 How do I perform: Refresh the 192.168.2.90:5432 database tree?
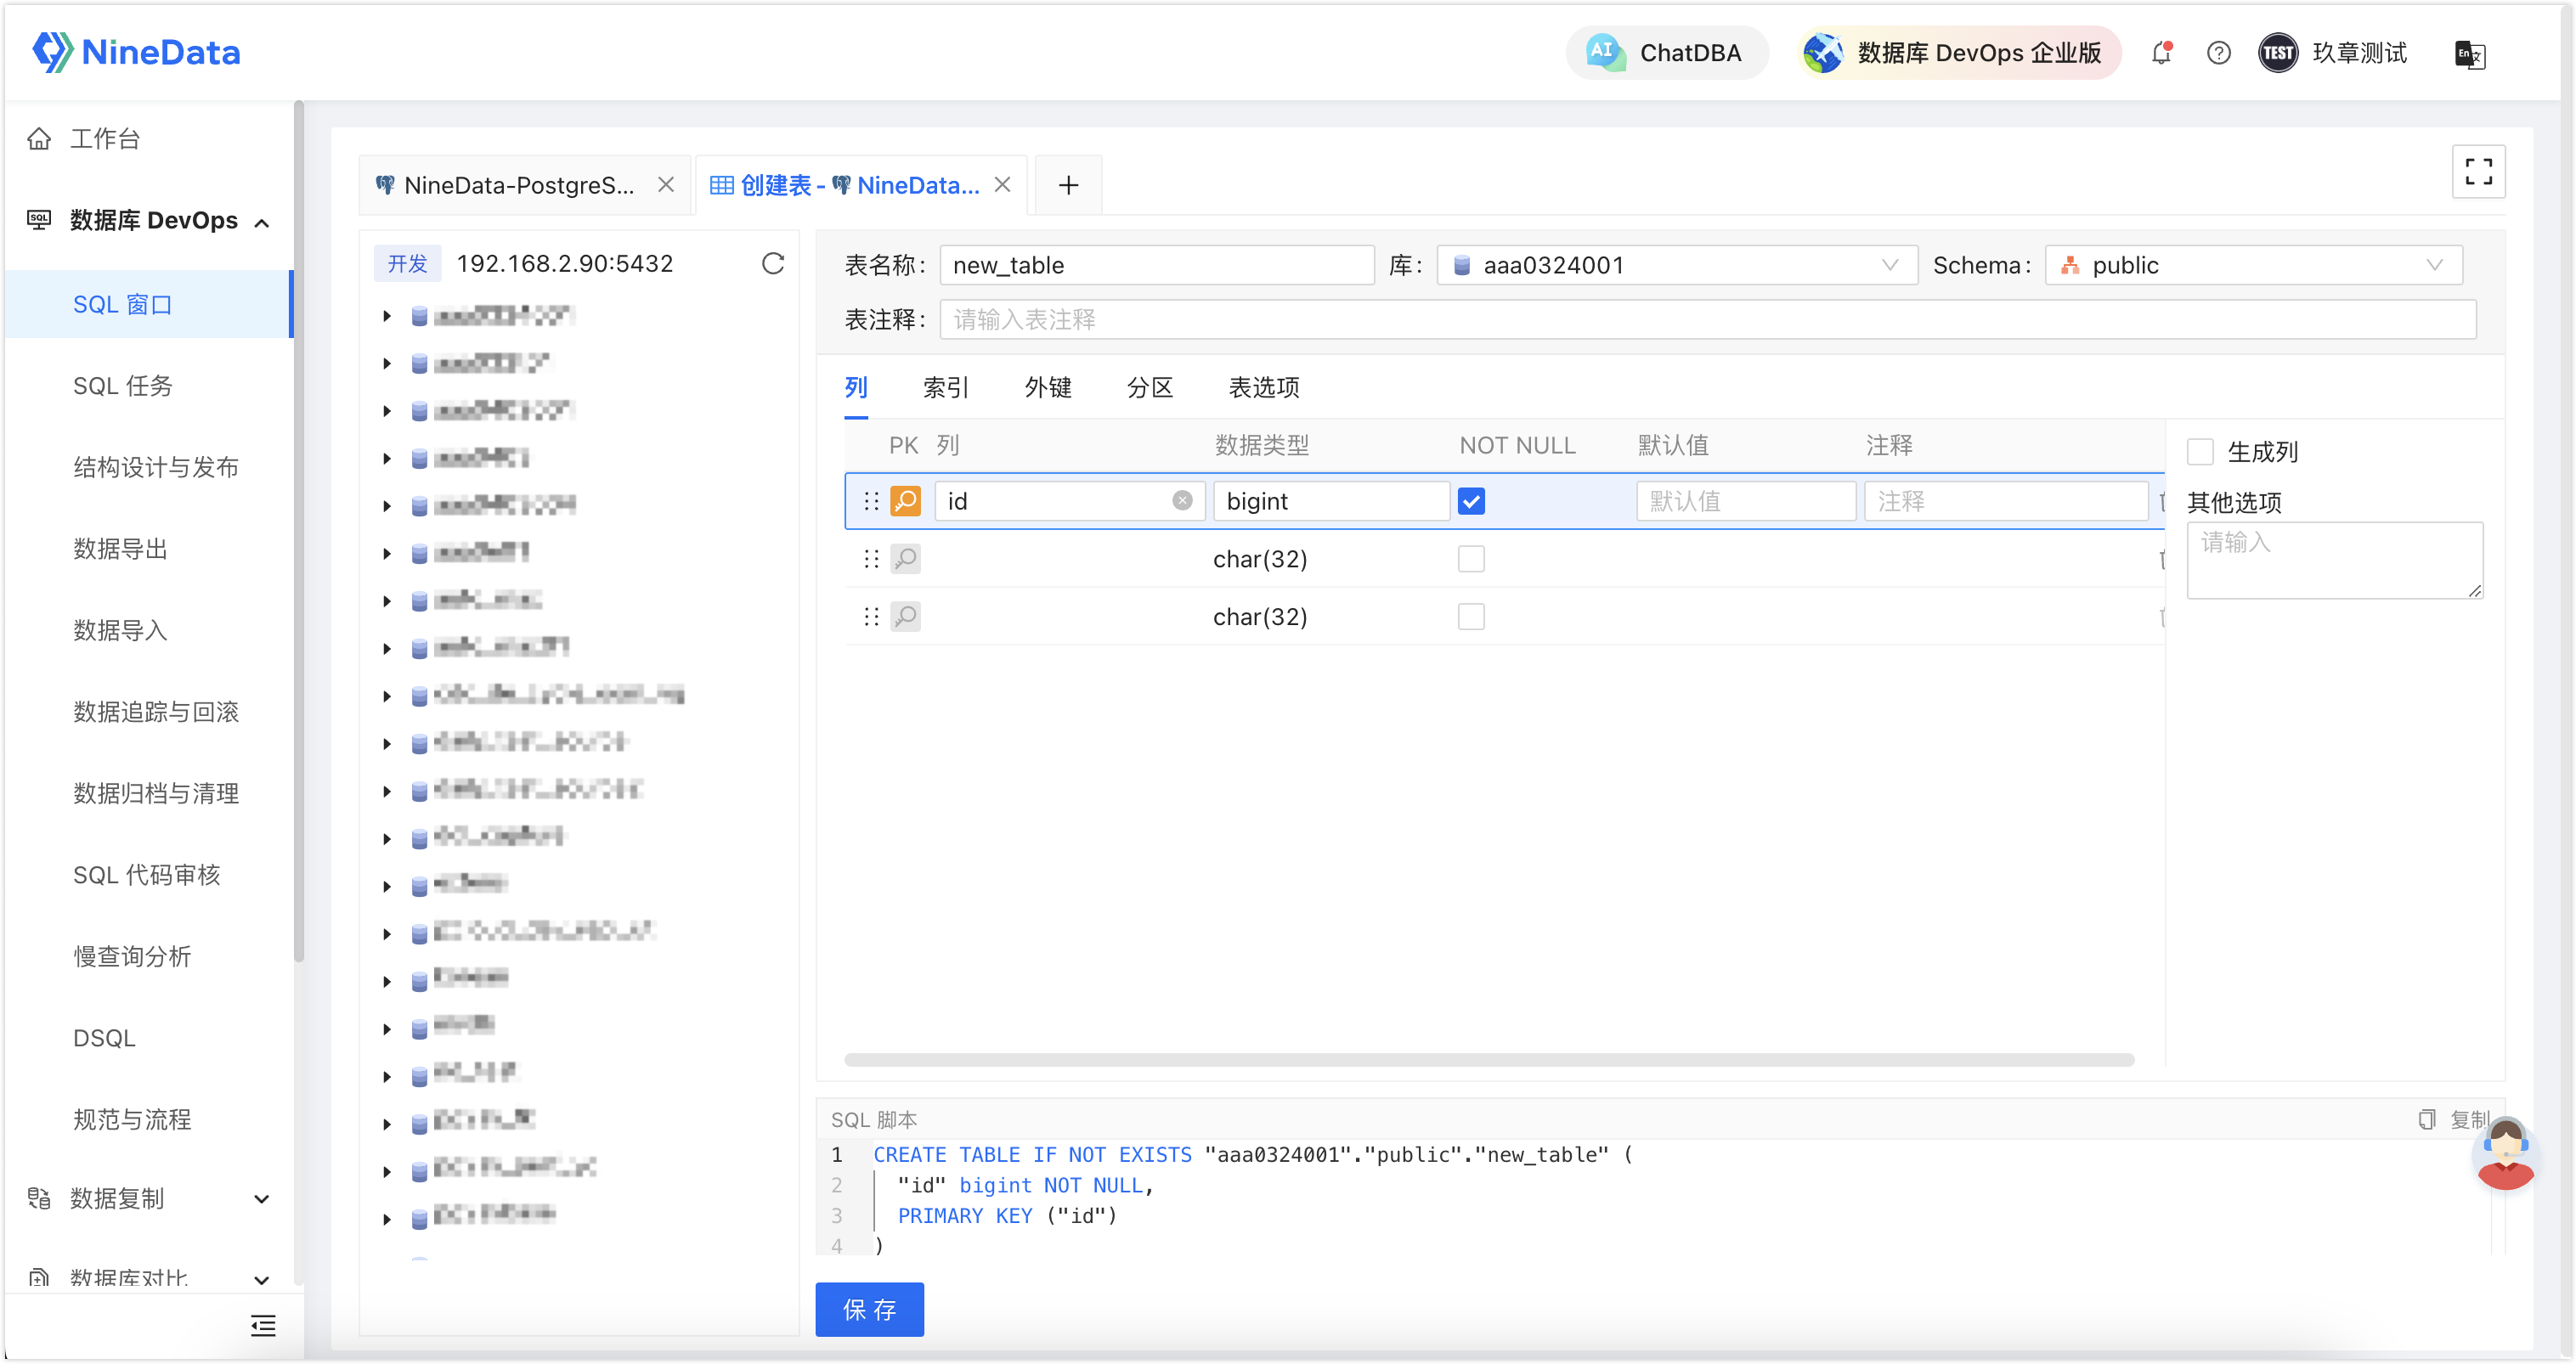coord(772,264)
